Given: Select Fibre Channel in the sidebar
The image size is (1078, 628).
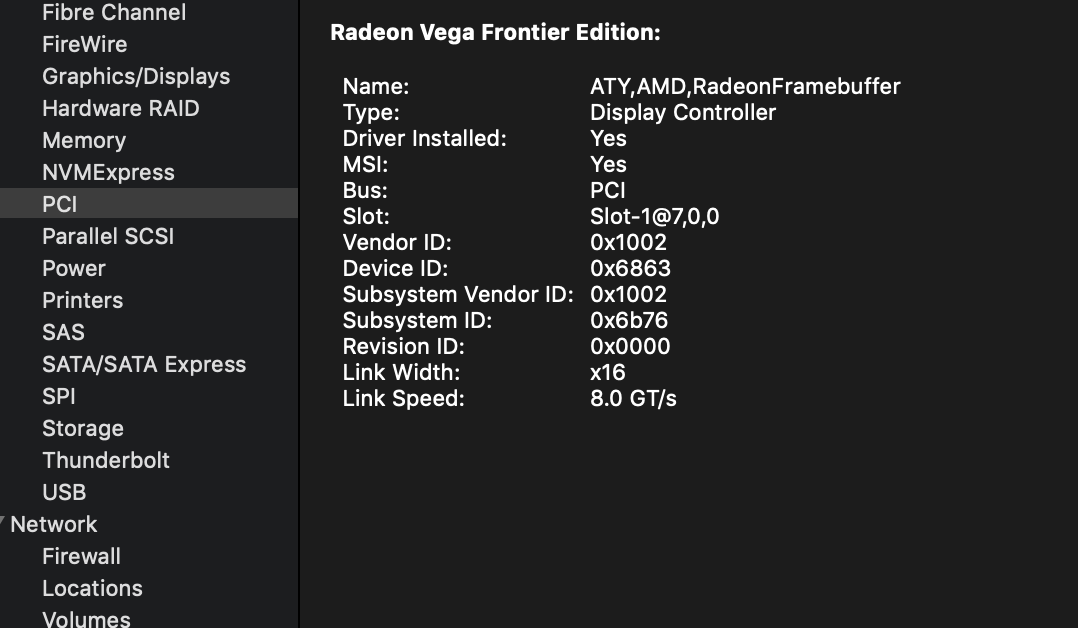Looking at the screenshot, I should (x=113, y=13).
